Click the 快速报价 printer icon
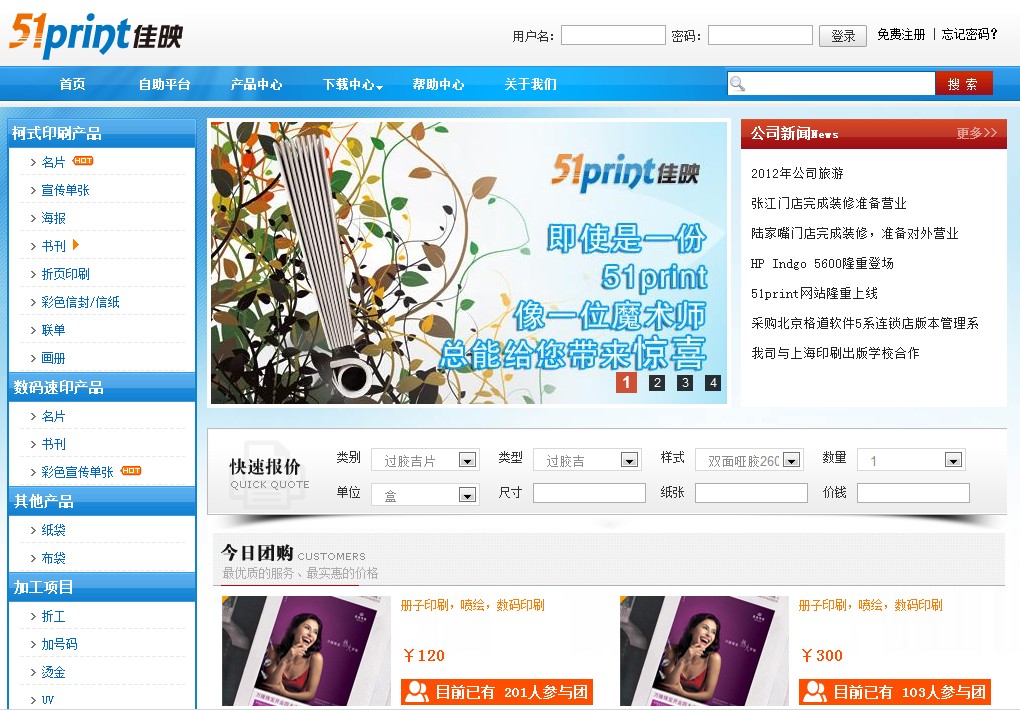The height and width of the screenshot is (710, 1020). 269,474
